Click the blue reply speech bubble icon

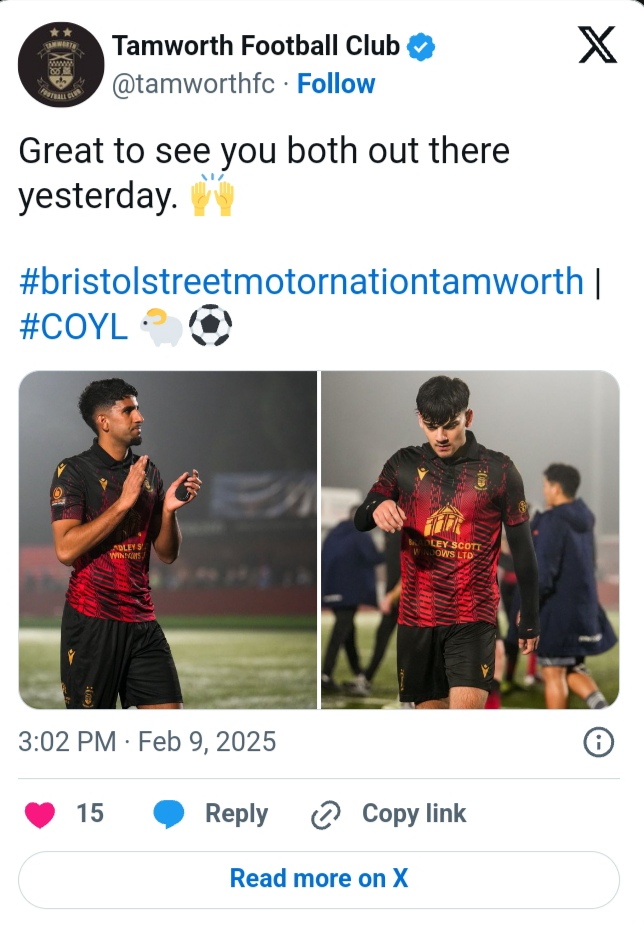169,815
